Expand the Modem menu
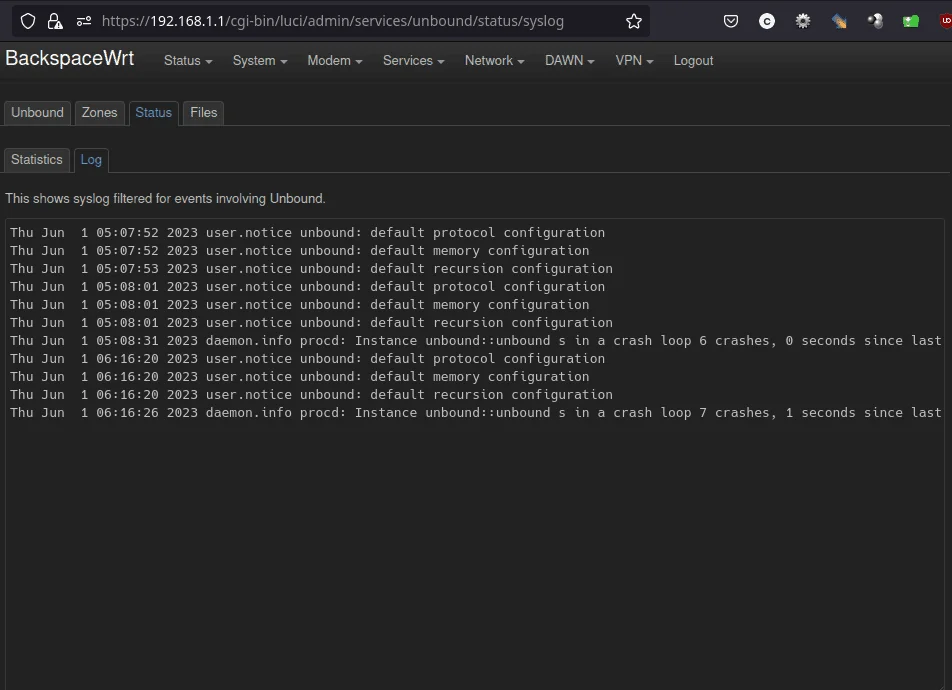Image resolution: width=952 pixels, height=690 pixels. click(x=335, y=61)
